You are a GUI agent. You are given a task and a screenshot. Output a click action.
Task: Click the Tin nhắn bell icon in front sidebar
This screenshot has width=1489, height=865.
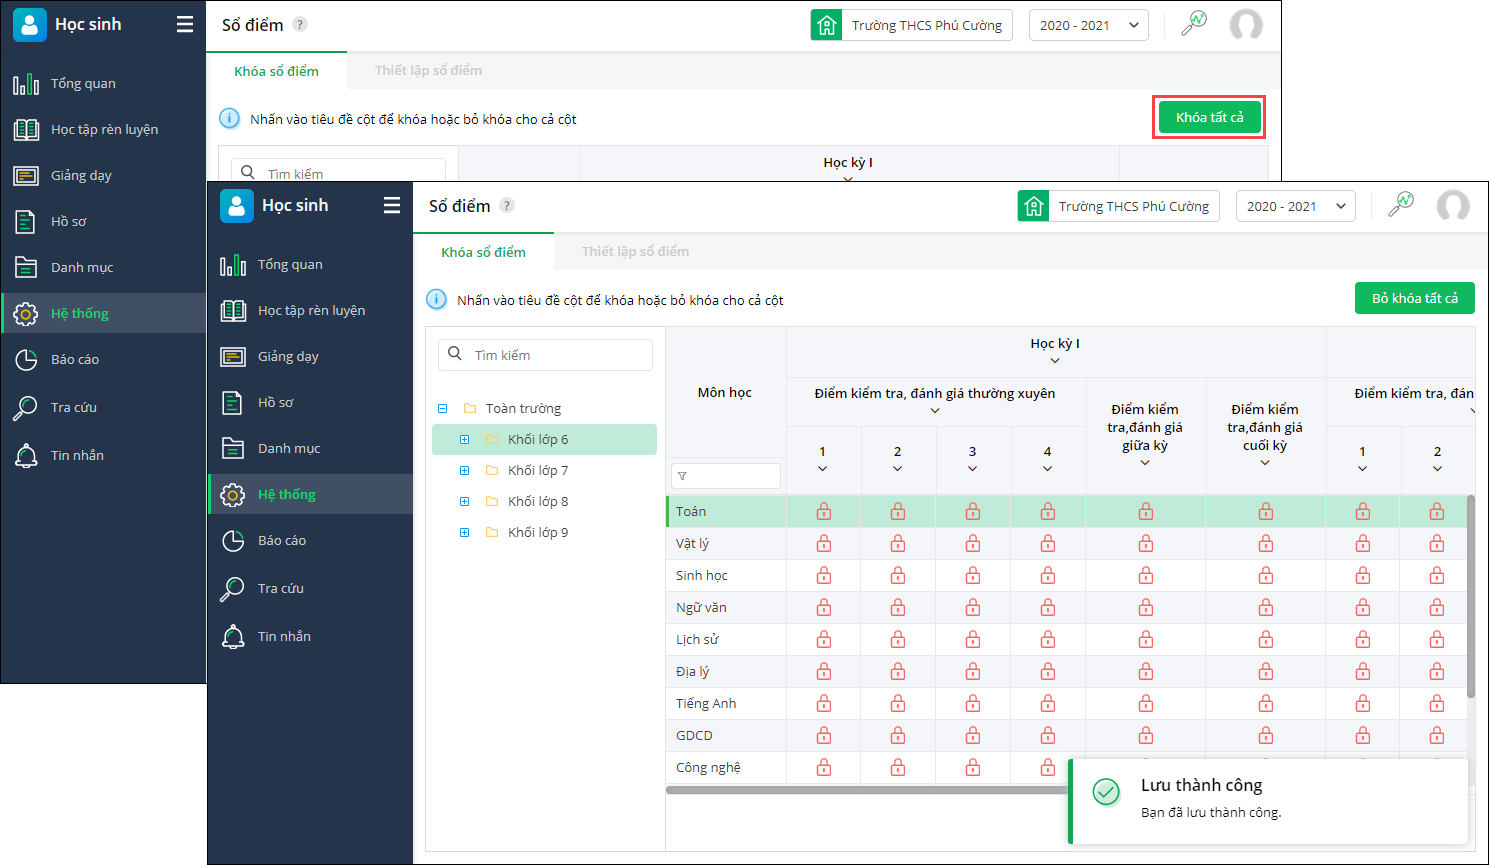[x=233, y=637]
